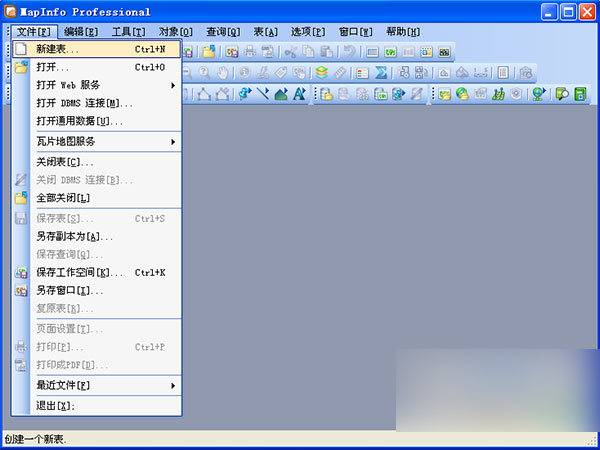This screenshot has height=450, width=600.
Task: Expand the 瓦片地图服务 submenu
Action: pyautogui.click(x=105, y=142)
